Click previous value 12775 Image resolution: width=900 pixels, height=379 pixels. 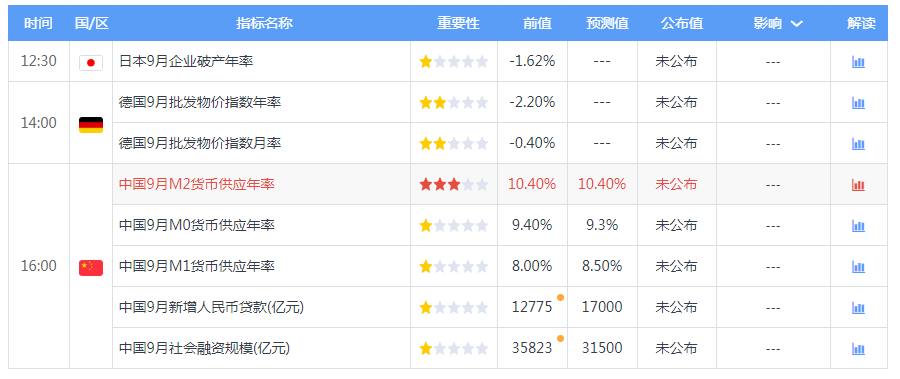[532, 307]
